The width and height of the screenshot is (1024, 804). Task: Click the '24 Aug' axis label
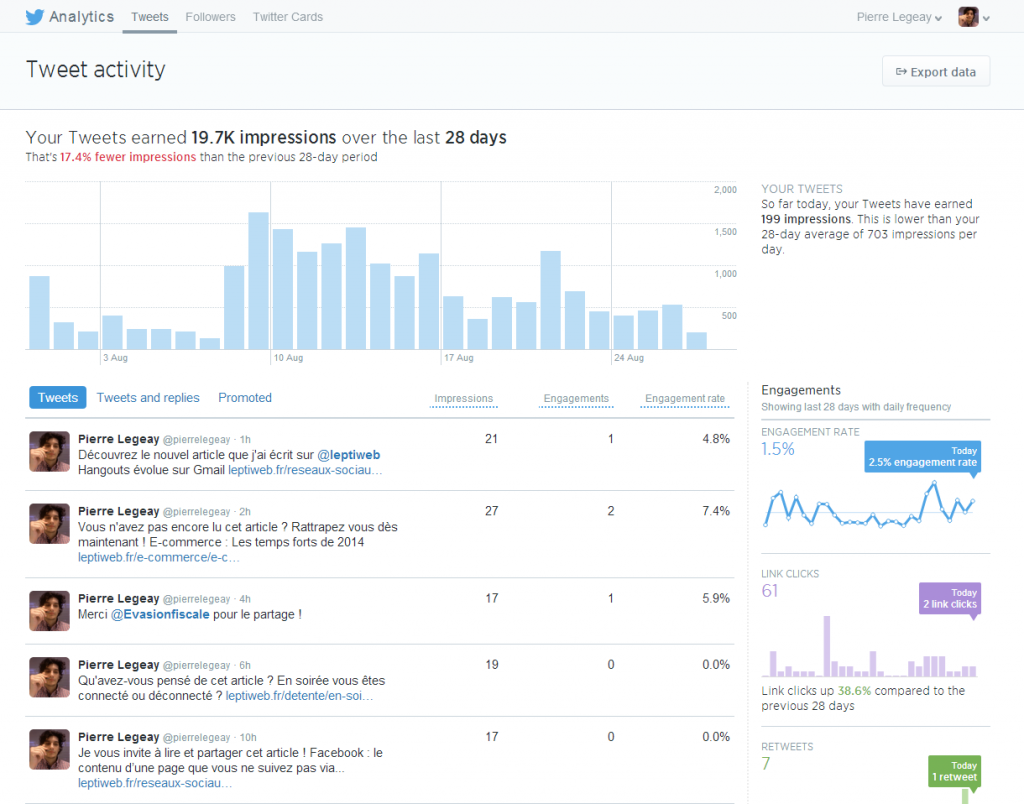(x=629, y=358)
